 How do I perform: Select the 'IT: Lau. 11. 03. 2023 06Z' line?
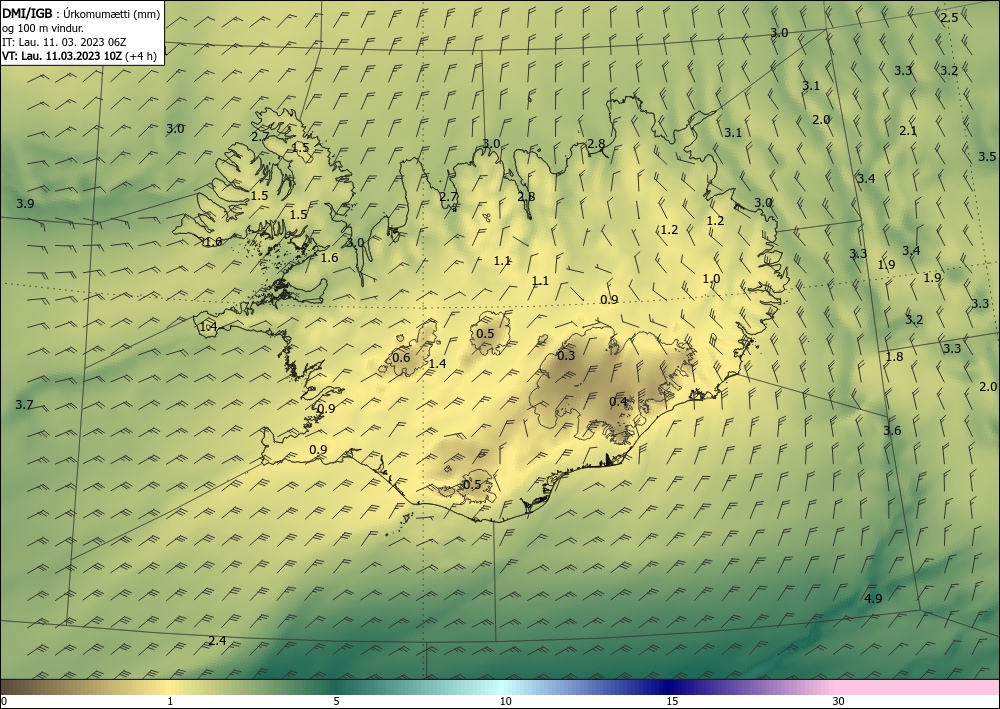64,42
